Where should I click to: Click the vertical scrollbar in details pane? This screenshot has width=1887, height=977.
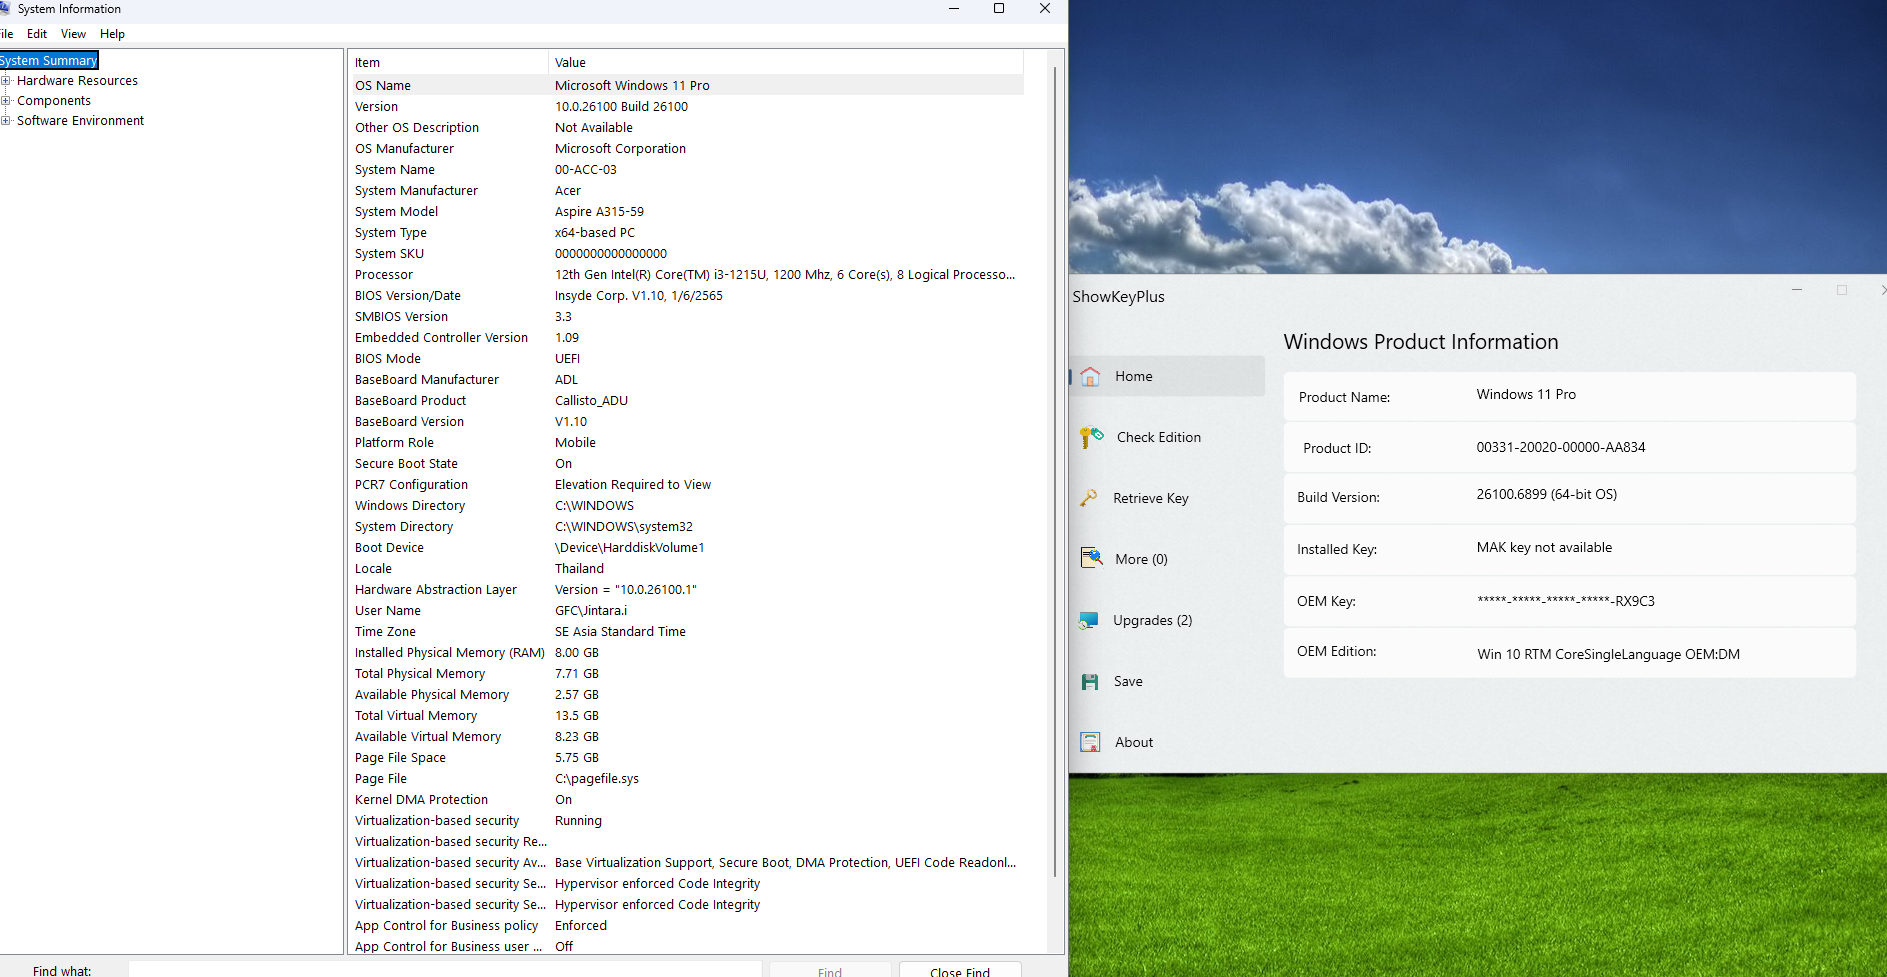click(1055, 470)
